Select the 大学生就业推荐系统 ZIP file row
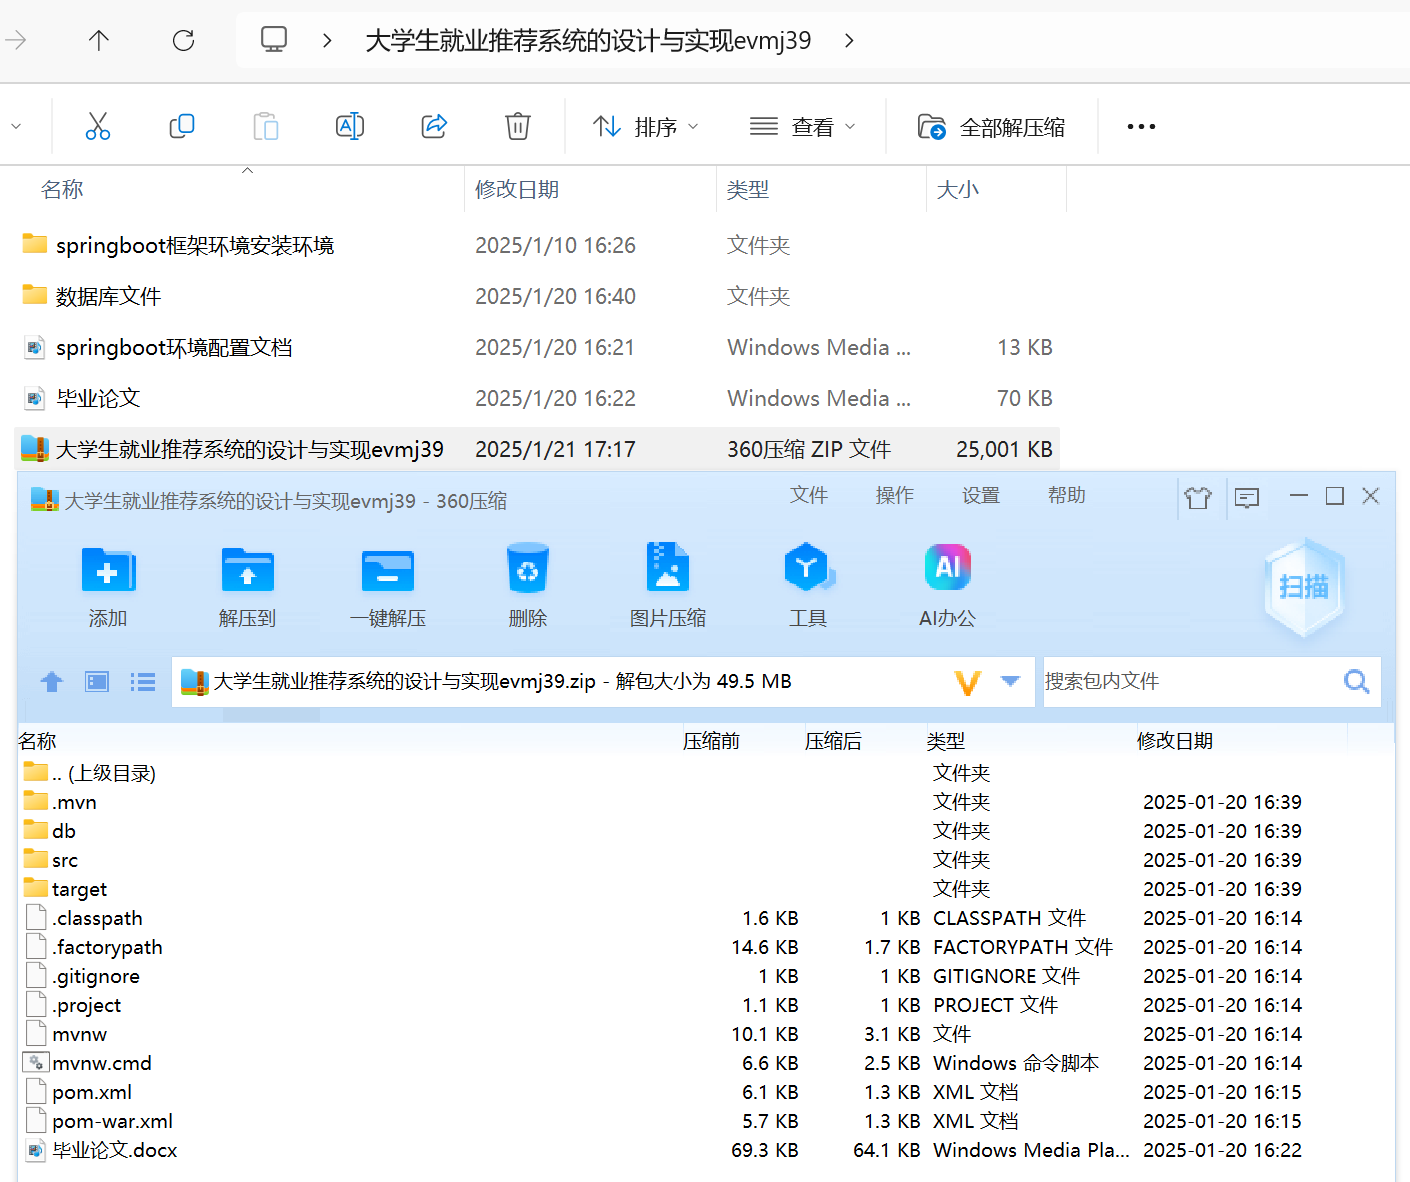 (537, 449)
